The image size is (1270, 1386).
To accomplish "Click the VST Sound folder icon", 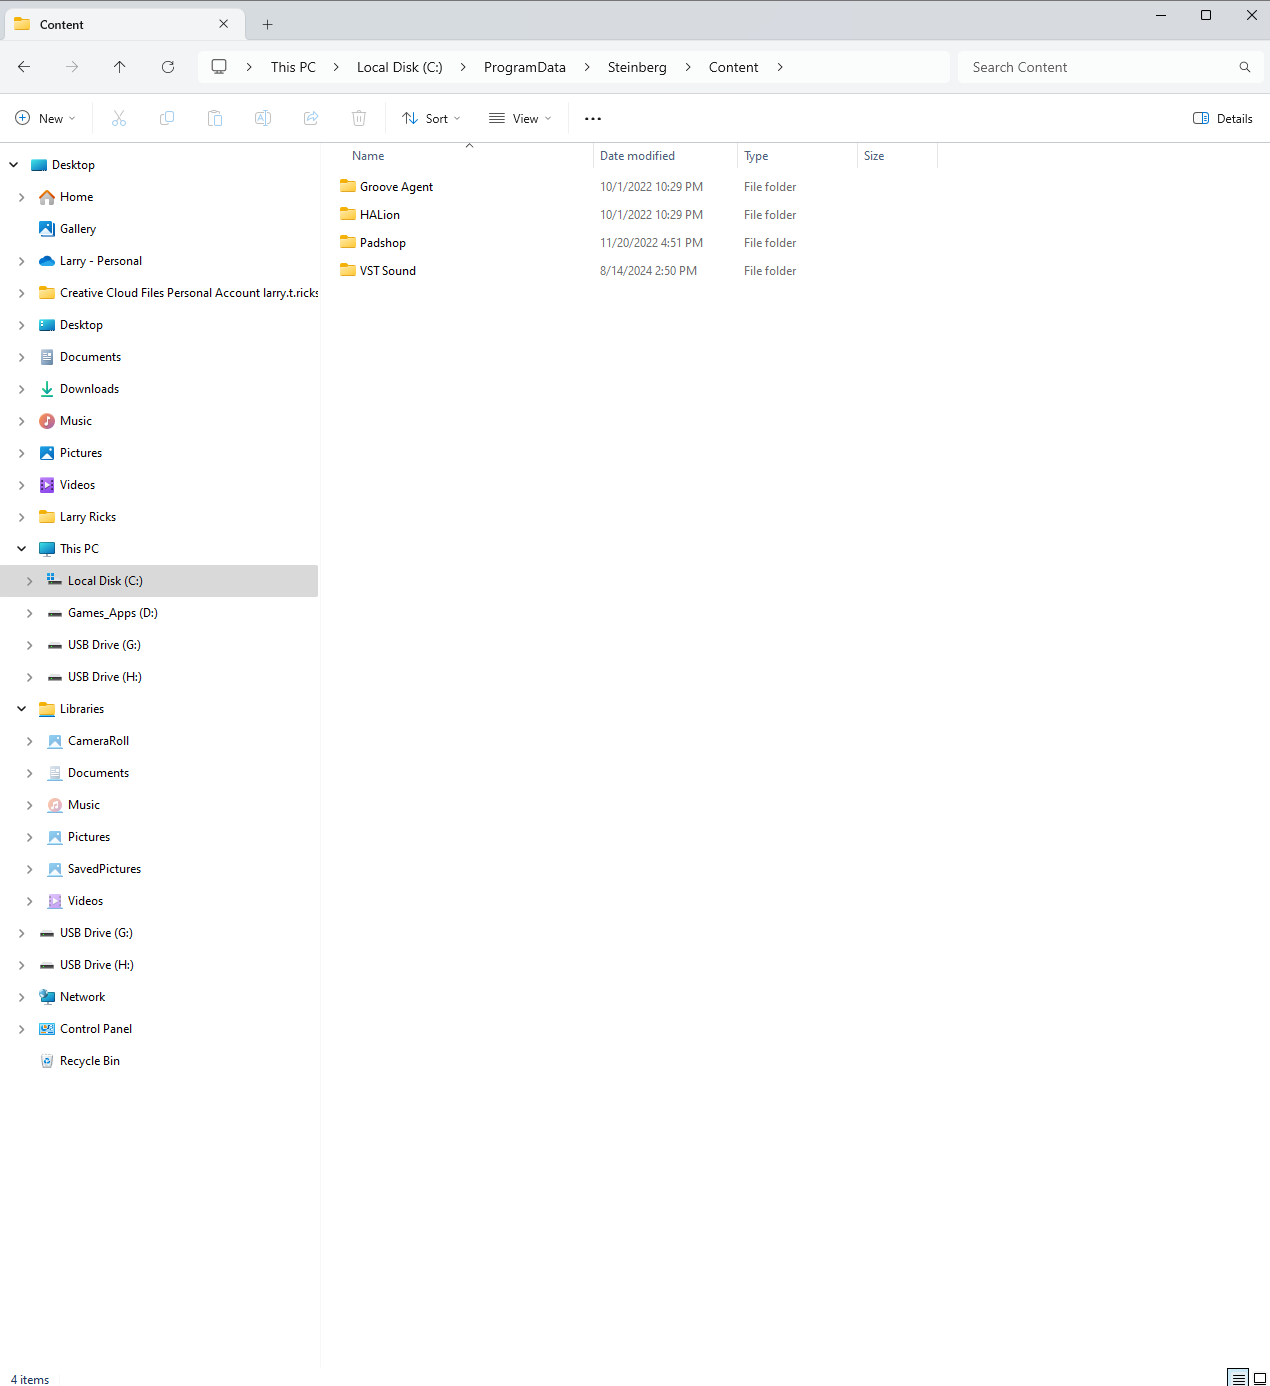I will tap(348, 270).
